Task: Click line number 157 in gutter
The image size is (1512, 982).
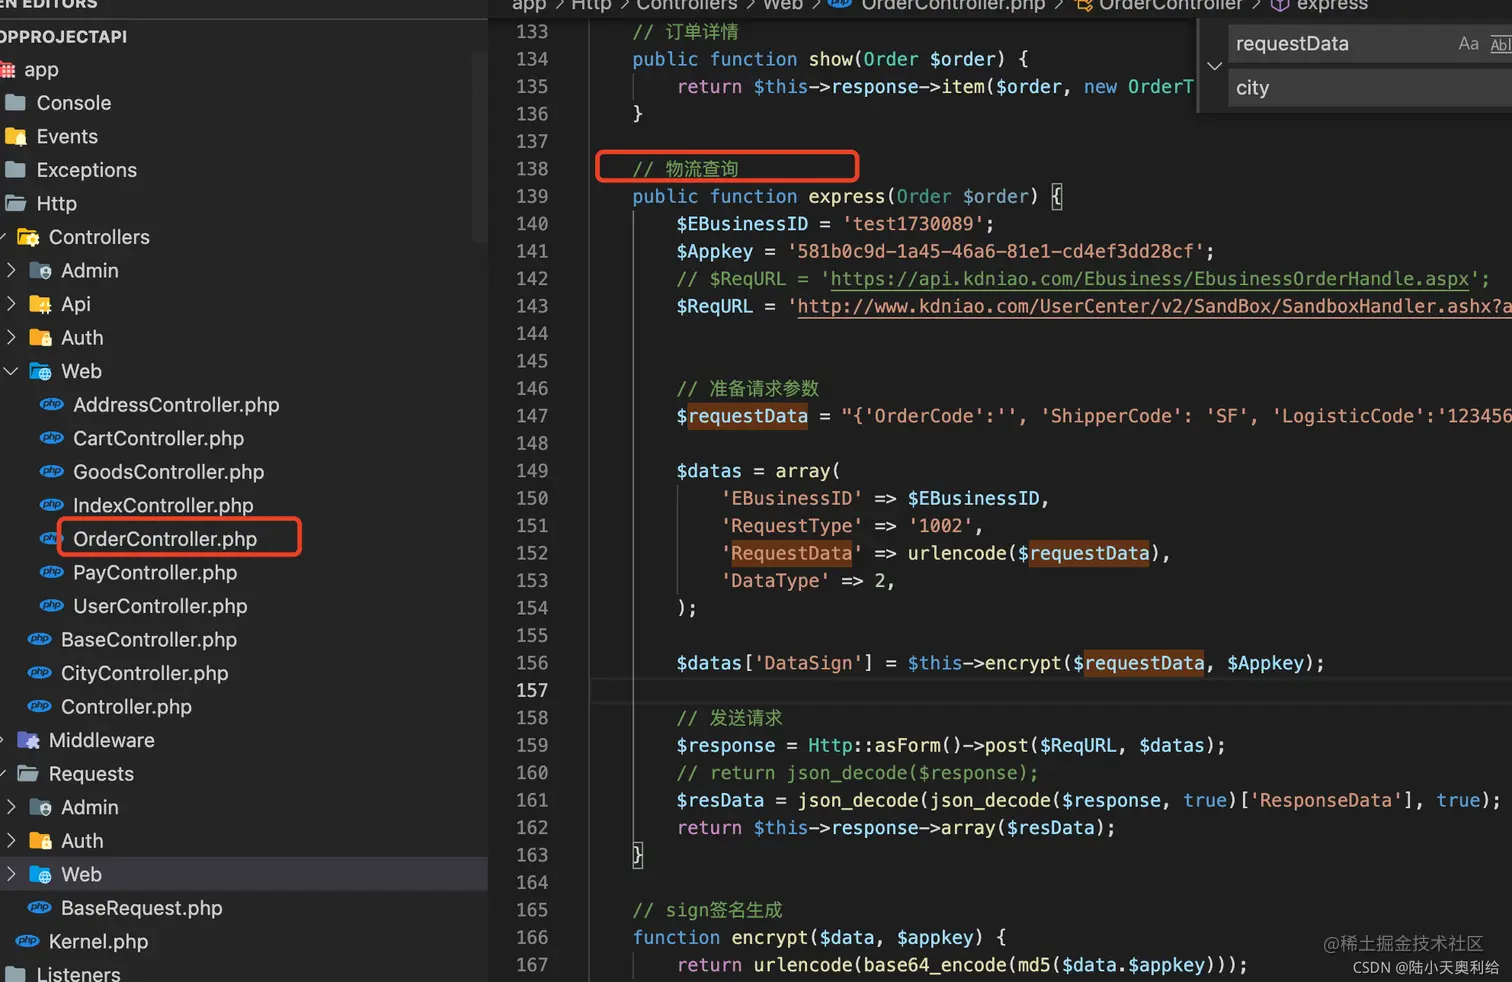Action: click(532, 691)
